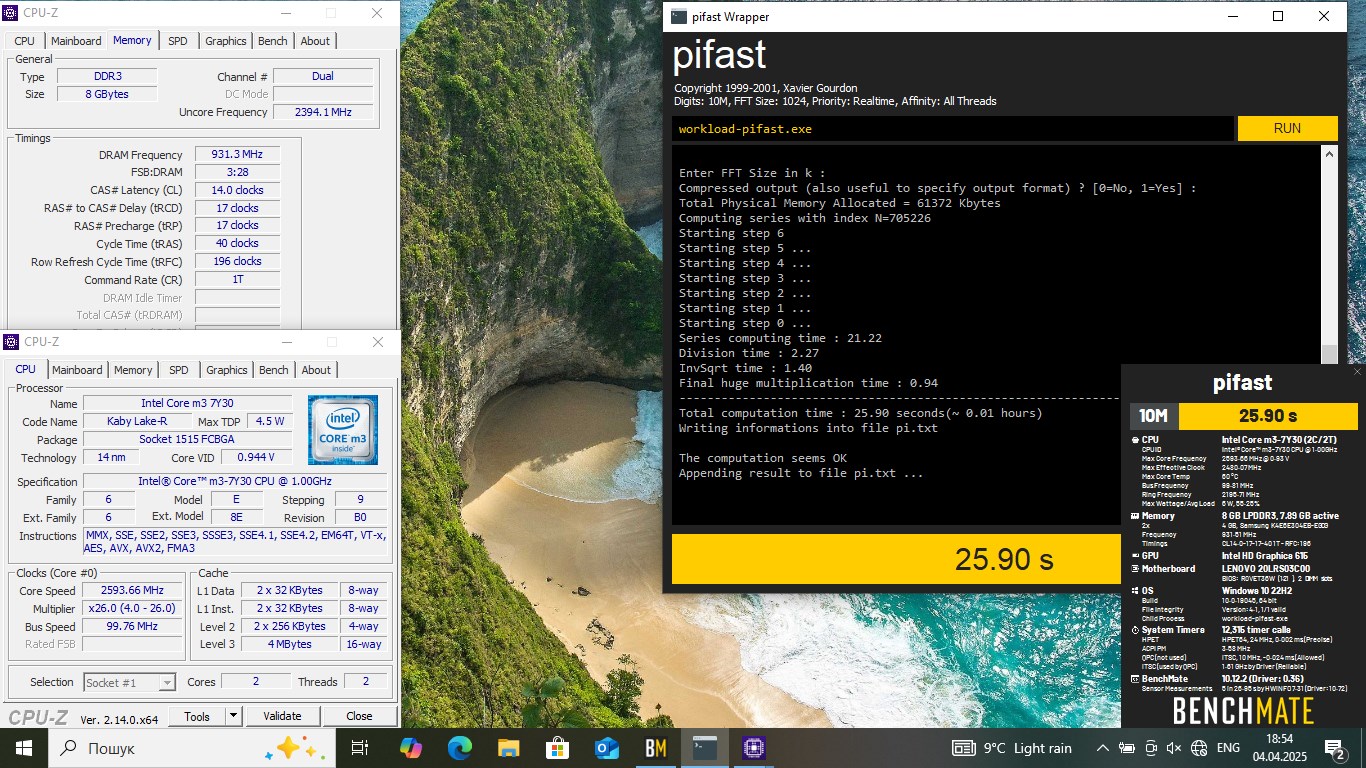Launch Copilot from the taskbar
The height and width of the screenshot is (768, 1366).
[x=410, y=748]
